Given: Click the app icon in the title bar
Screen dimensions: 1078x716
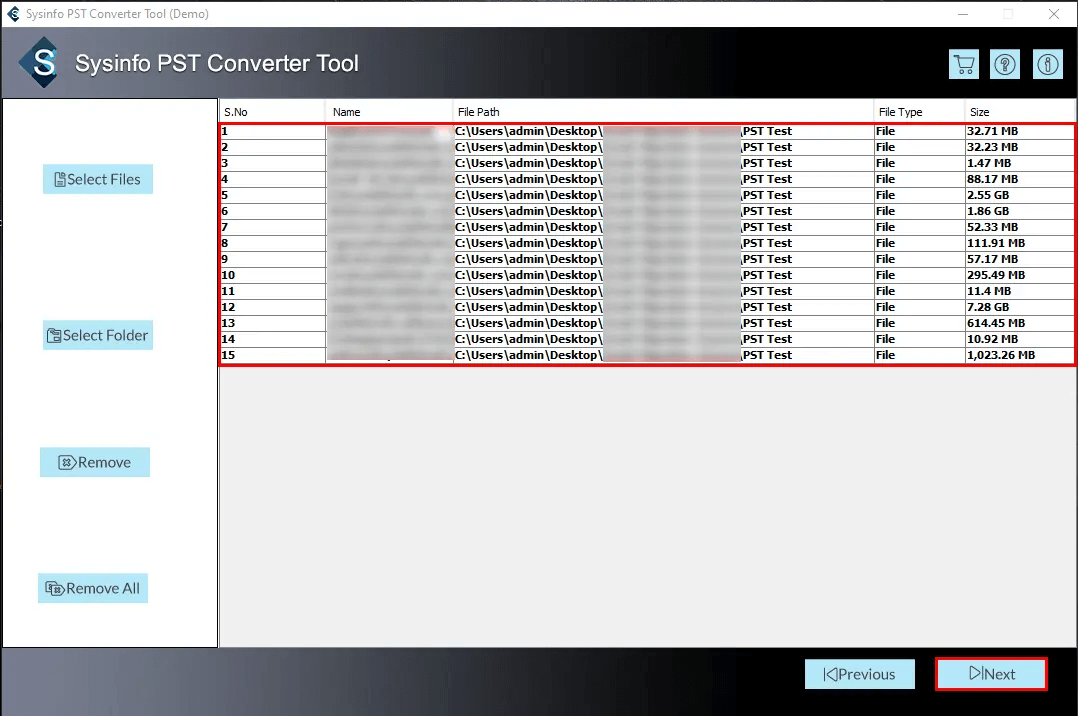Looking at the screenshot, I should 14,14.
